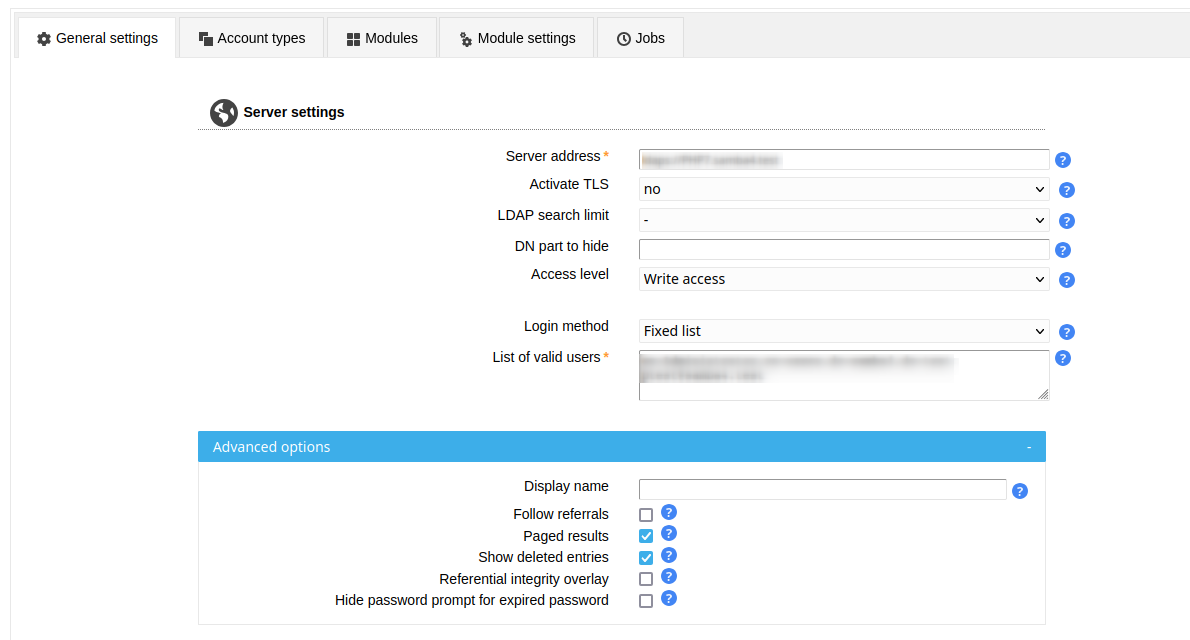1190x640 pixels.
Task: Go to the Jobs tab
Action: coord(640,38)
